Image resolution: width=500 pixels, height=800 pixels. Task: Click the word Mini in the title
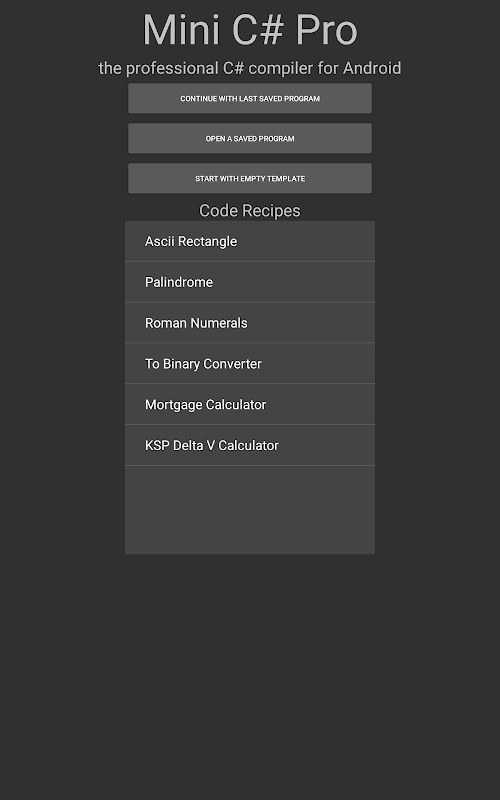click(x=181, y=30)
